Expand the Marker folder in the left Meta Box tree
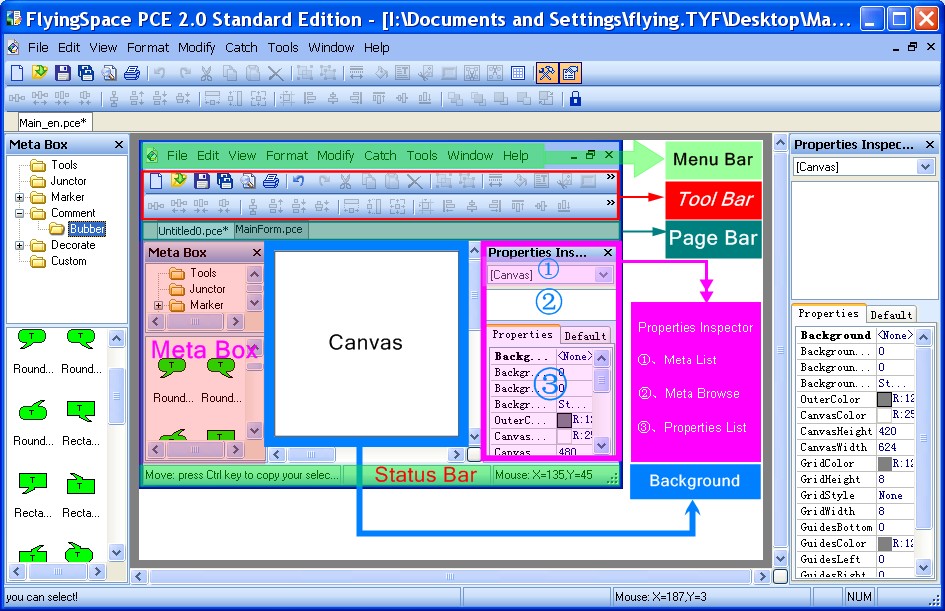The image size is (945, 611). coord(19,197)
